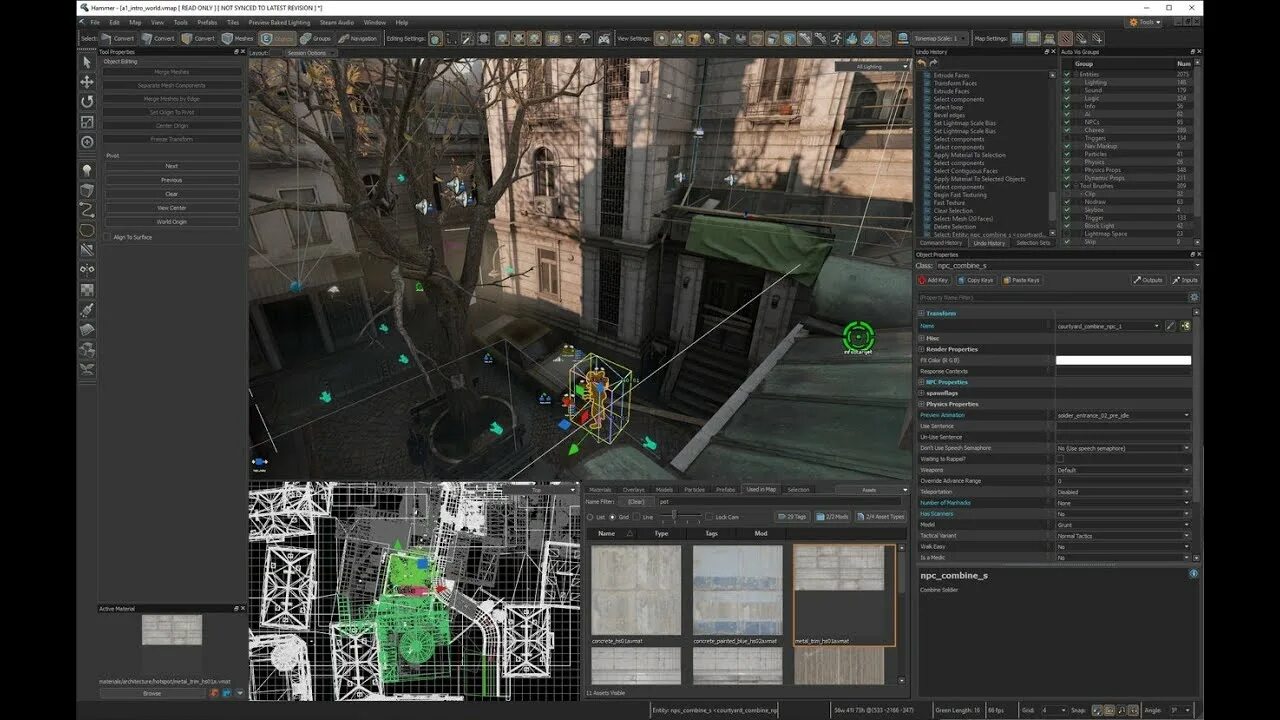Click the Groups selection mode button
This screenshot has width=1280, height=720.
pyautogui.click(x=315, y=38)
